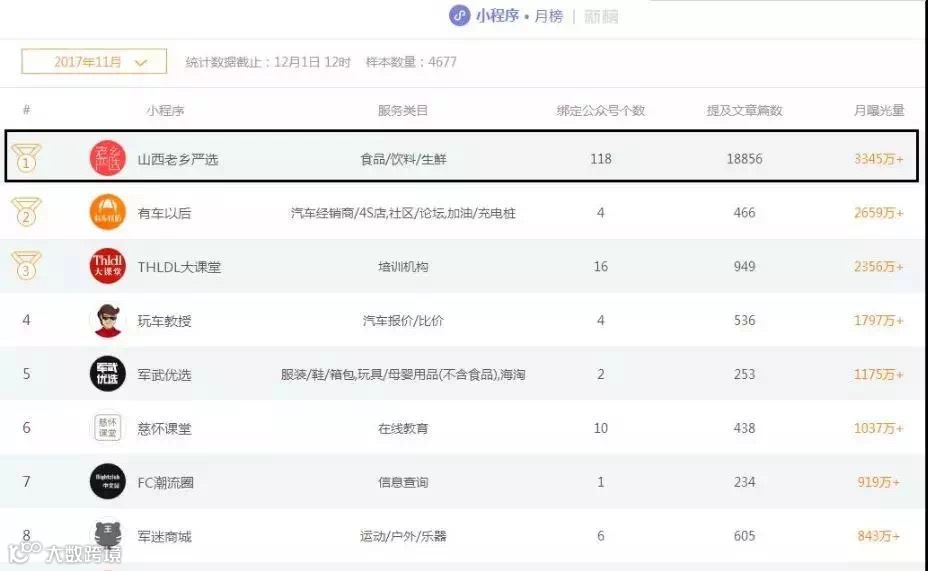928x571 pixels.
Task: Click the 提及文章篇数 column header
Action: coord(745,111)
